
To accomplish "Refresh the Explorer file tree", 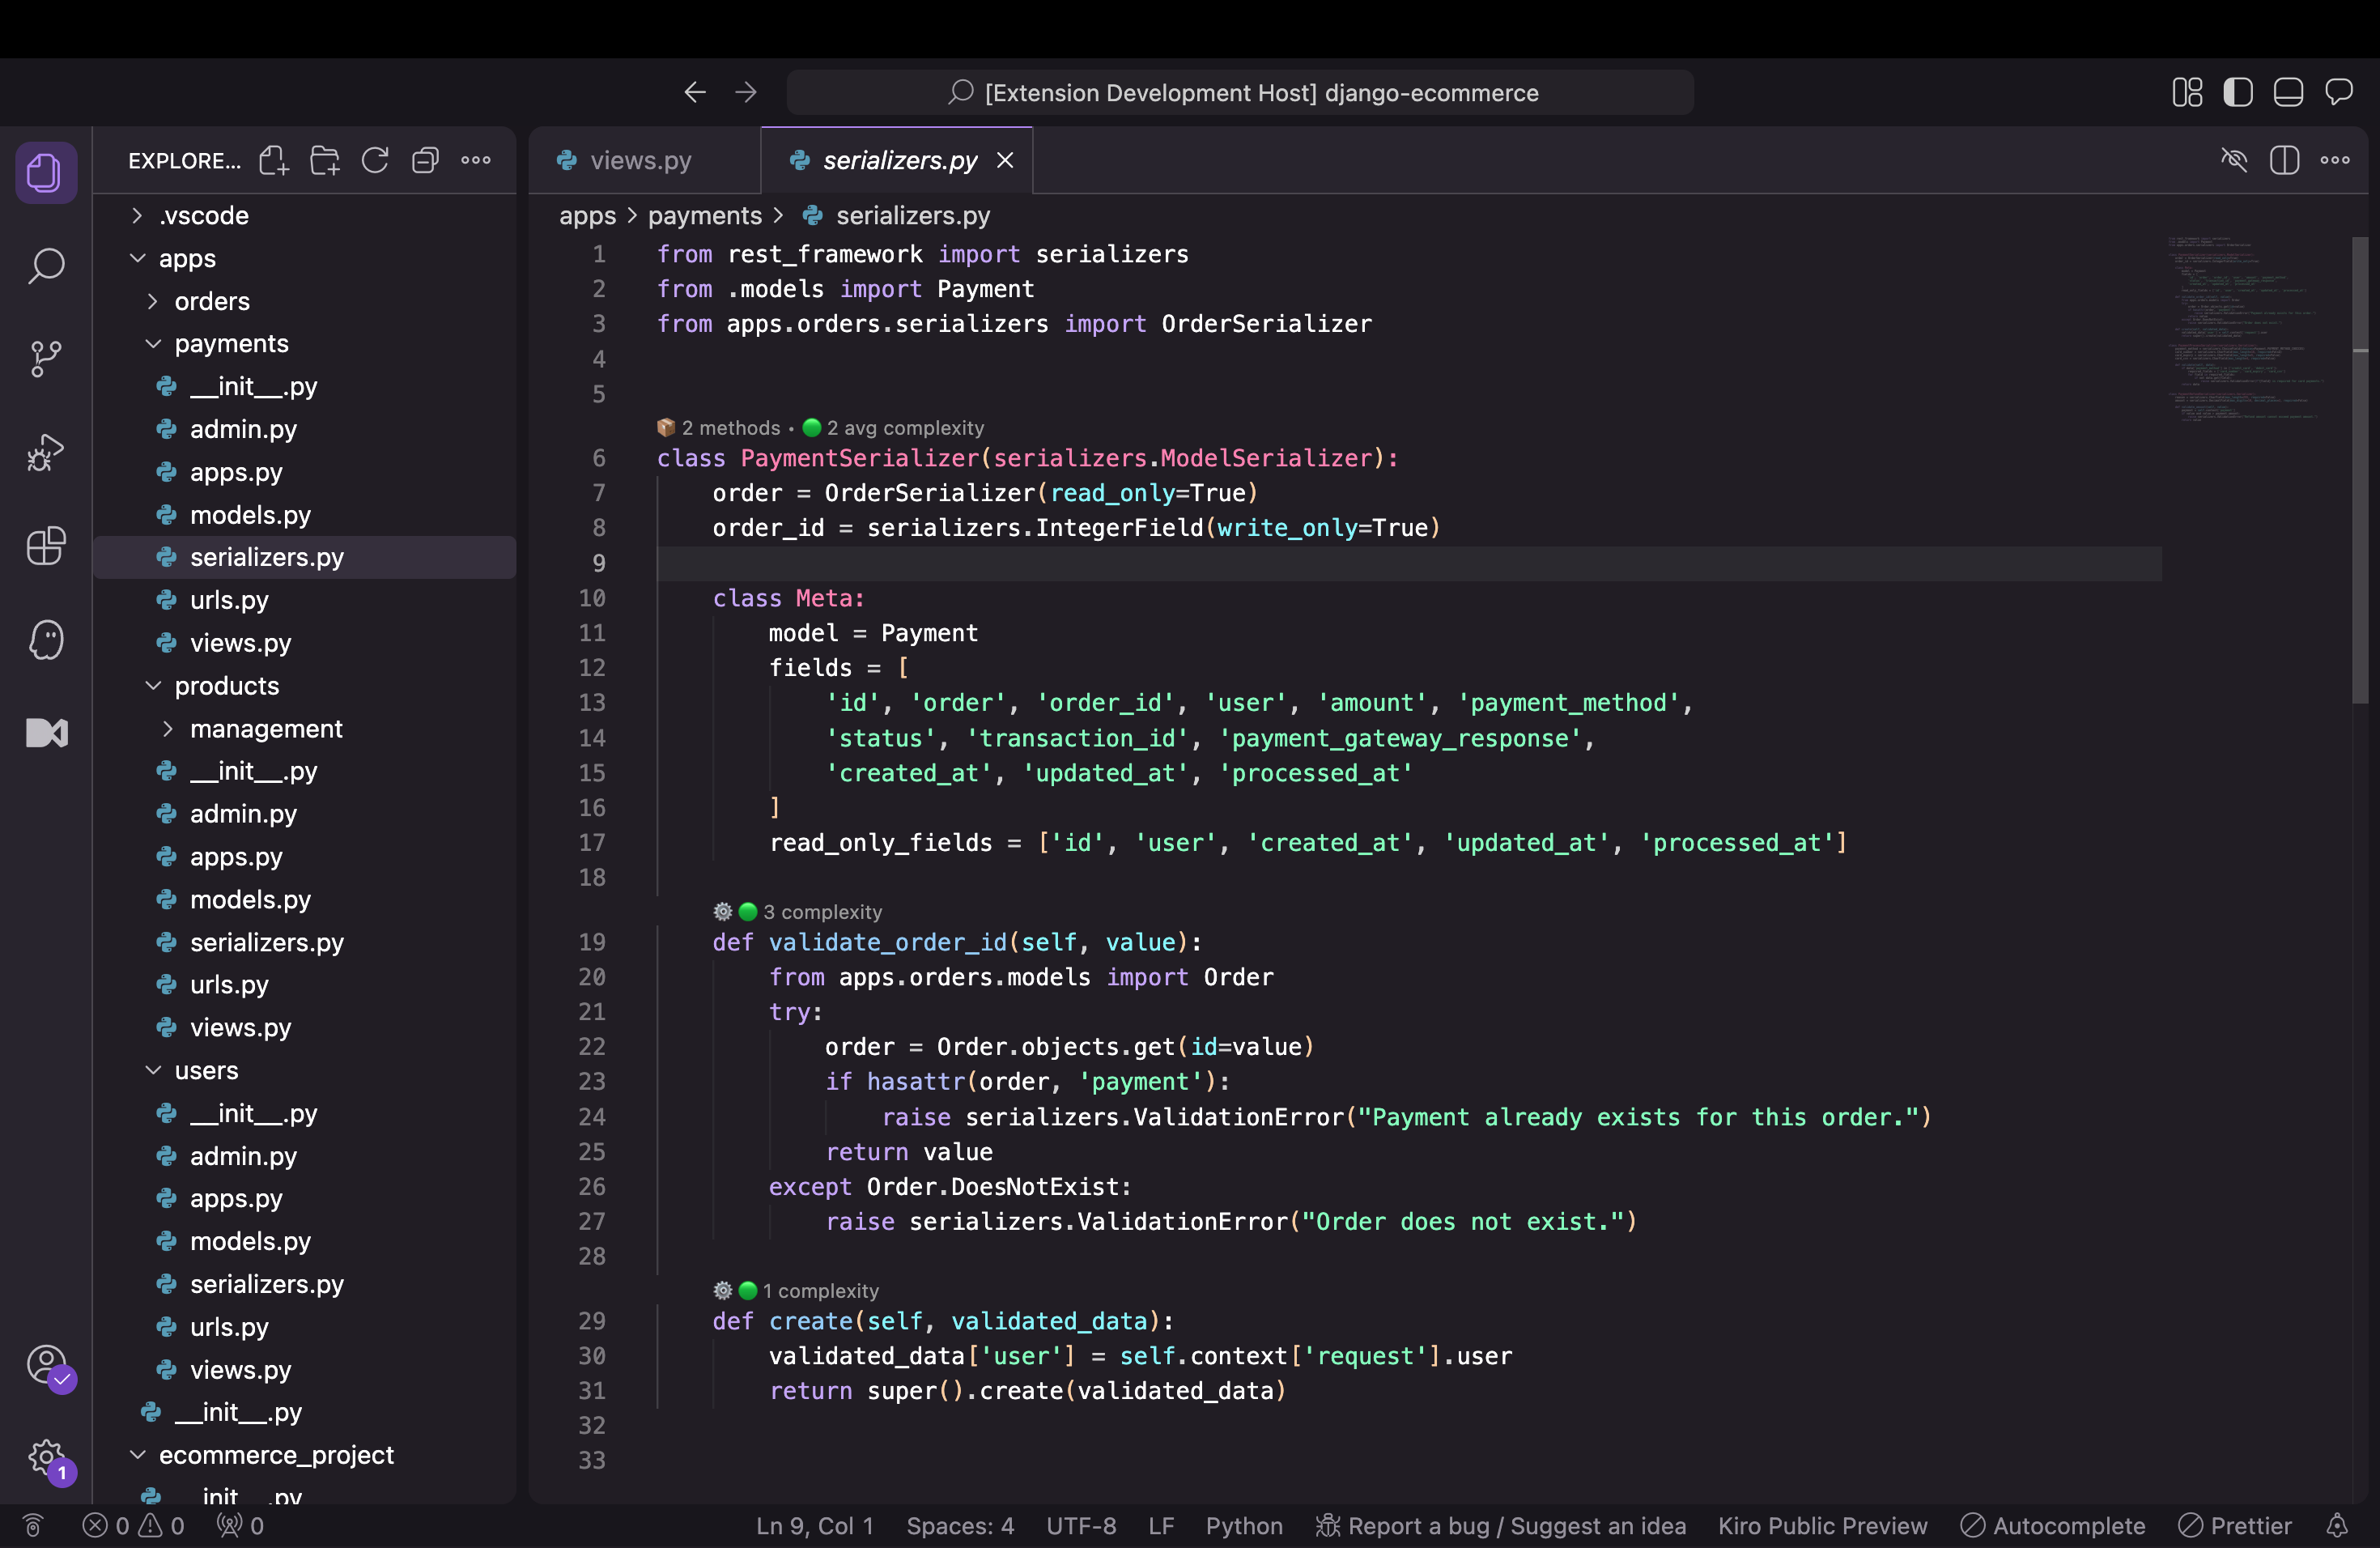I will (x=375, y=160).
